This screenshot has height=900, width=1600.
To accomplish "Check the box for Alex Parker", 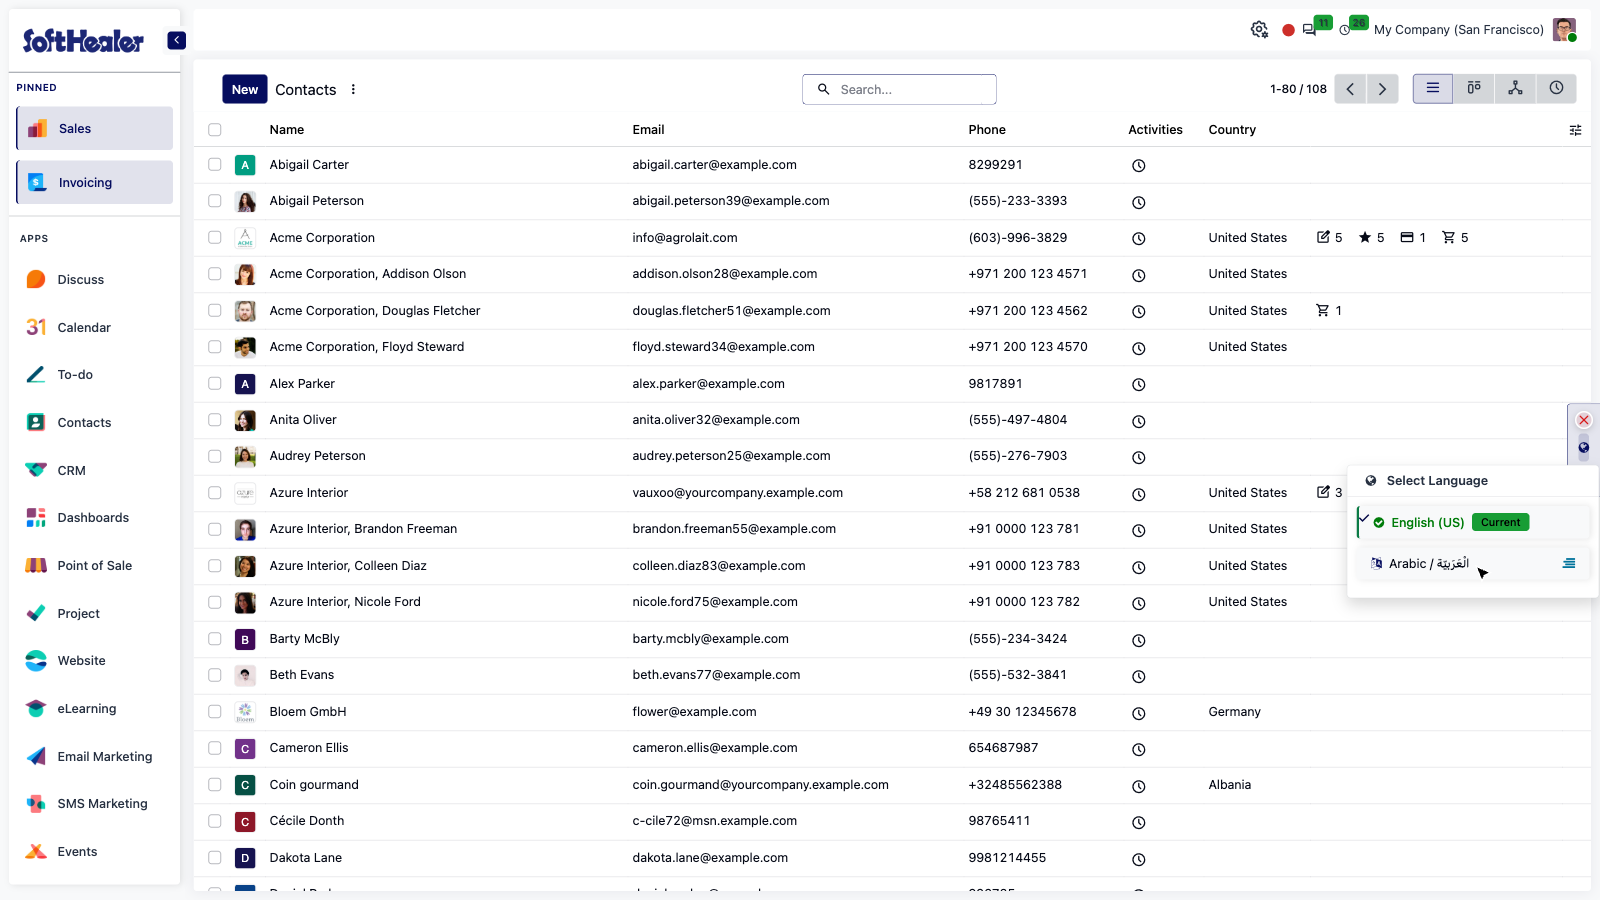I will (x=214, y=384).
